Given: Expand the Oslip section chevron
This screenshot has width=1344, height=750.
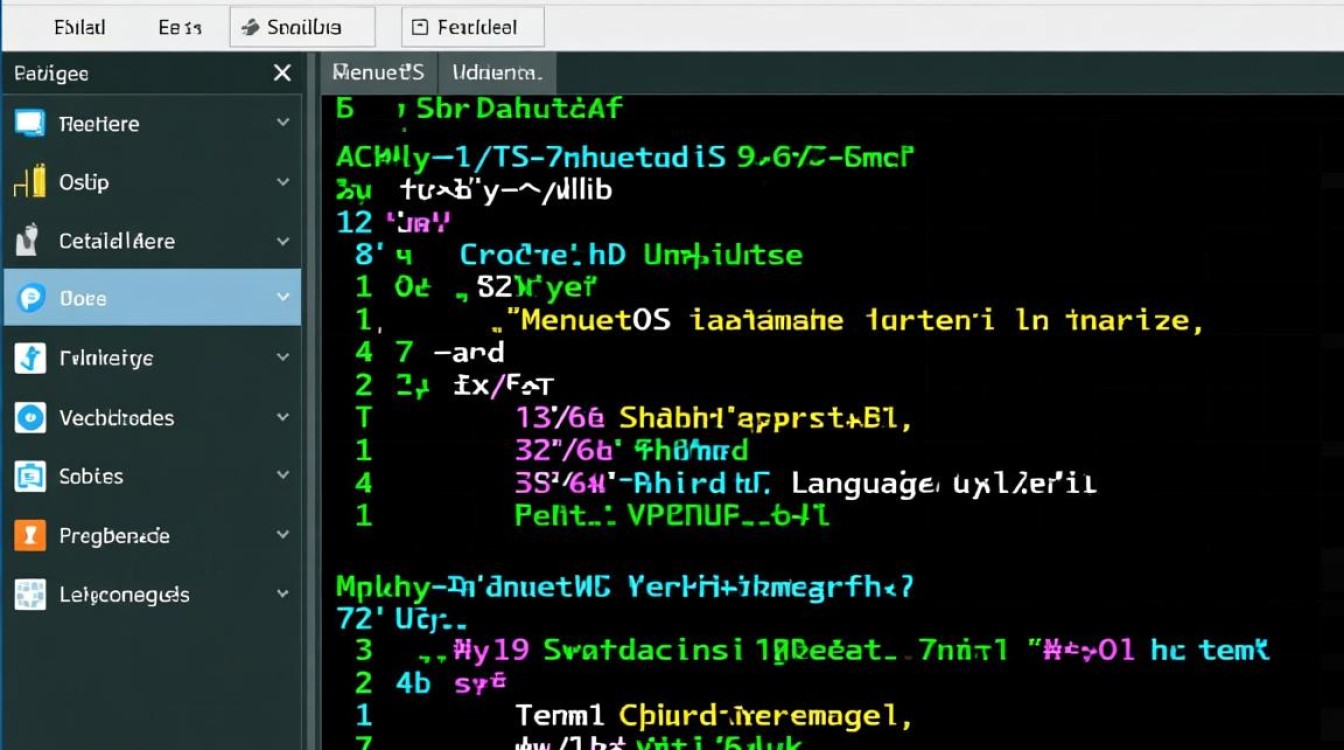Looking at the screenshot, I should [x=283, y=182].
